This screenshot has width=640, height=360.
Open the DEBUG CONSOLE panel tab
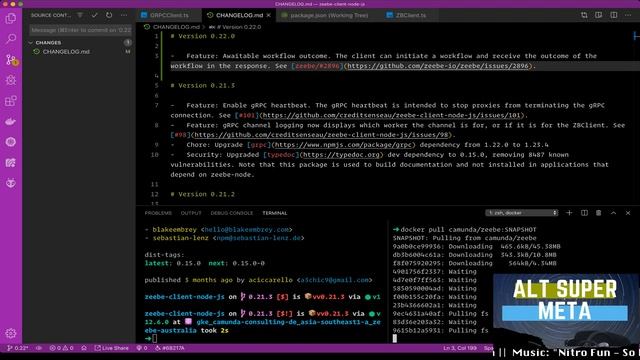pyautogui.click(x=231, y=213)
